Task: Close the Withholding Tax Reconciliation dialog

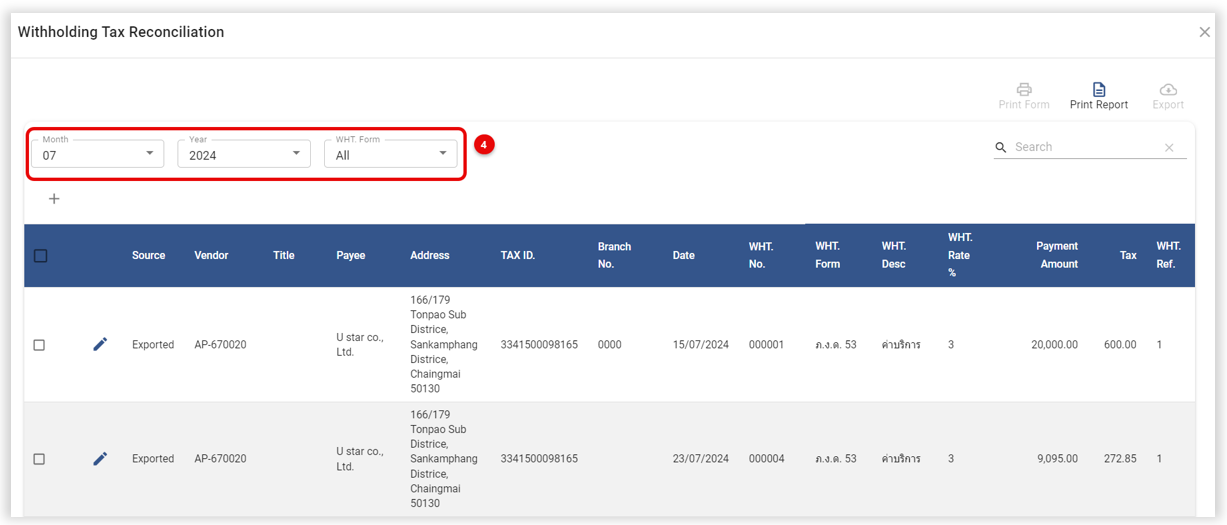Action: click(x=1204, y=32)
